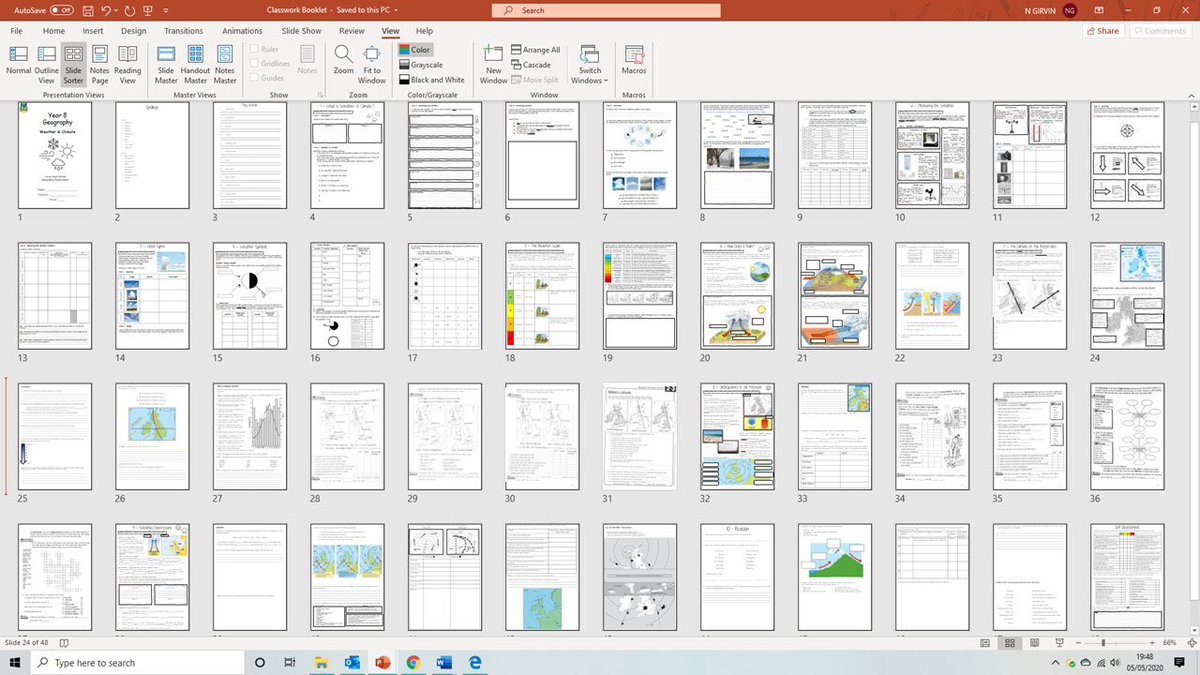Open the Notes Master view
1200x675 pixels.
pyautogui.click(x=225, y=62)
